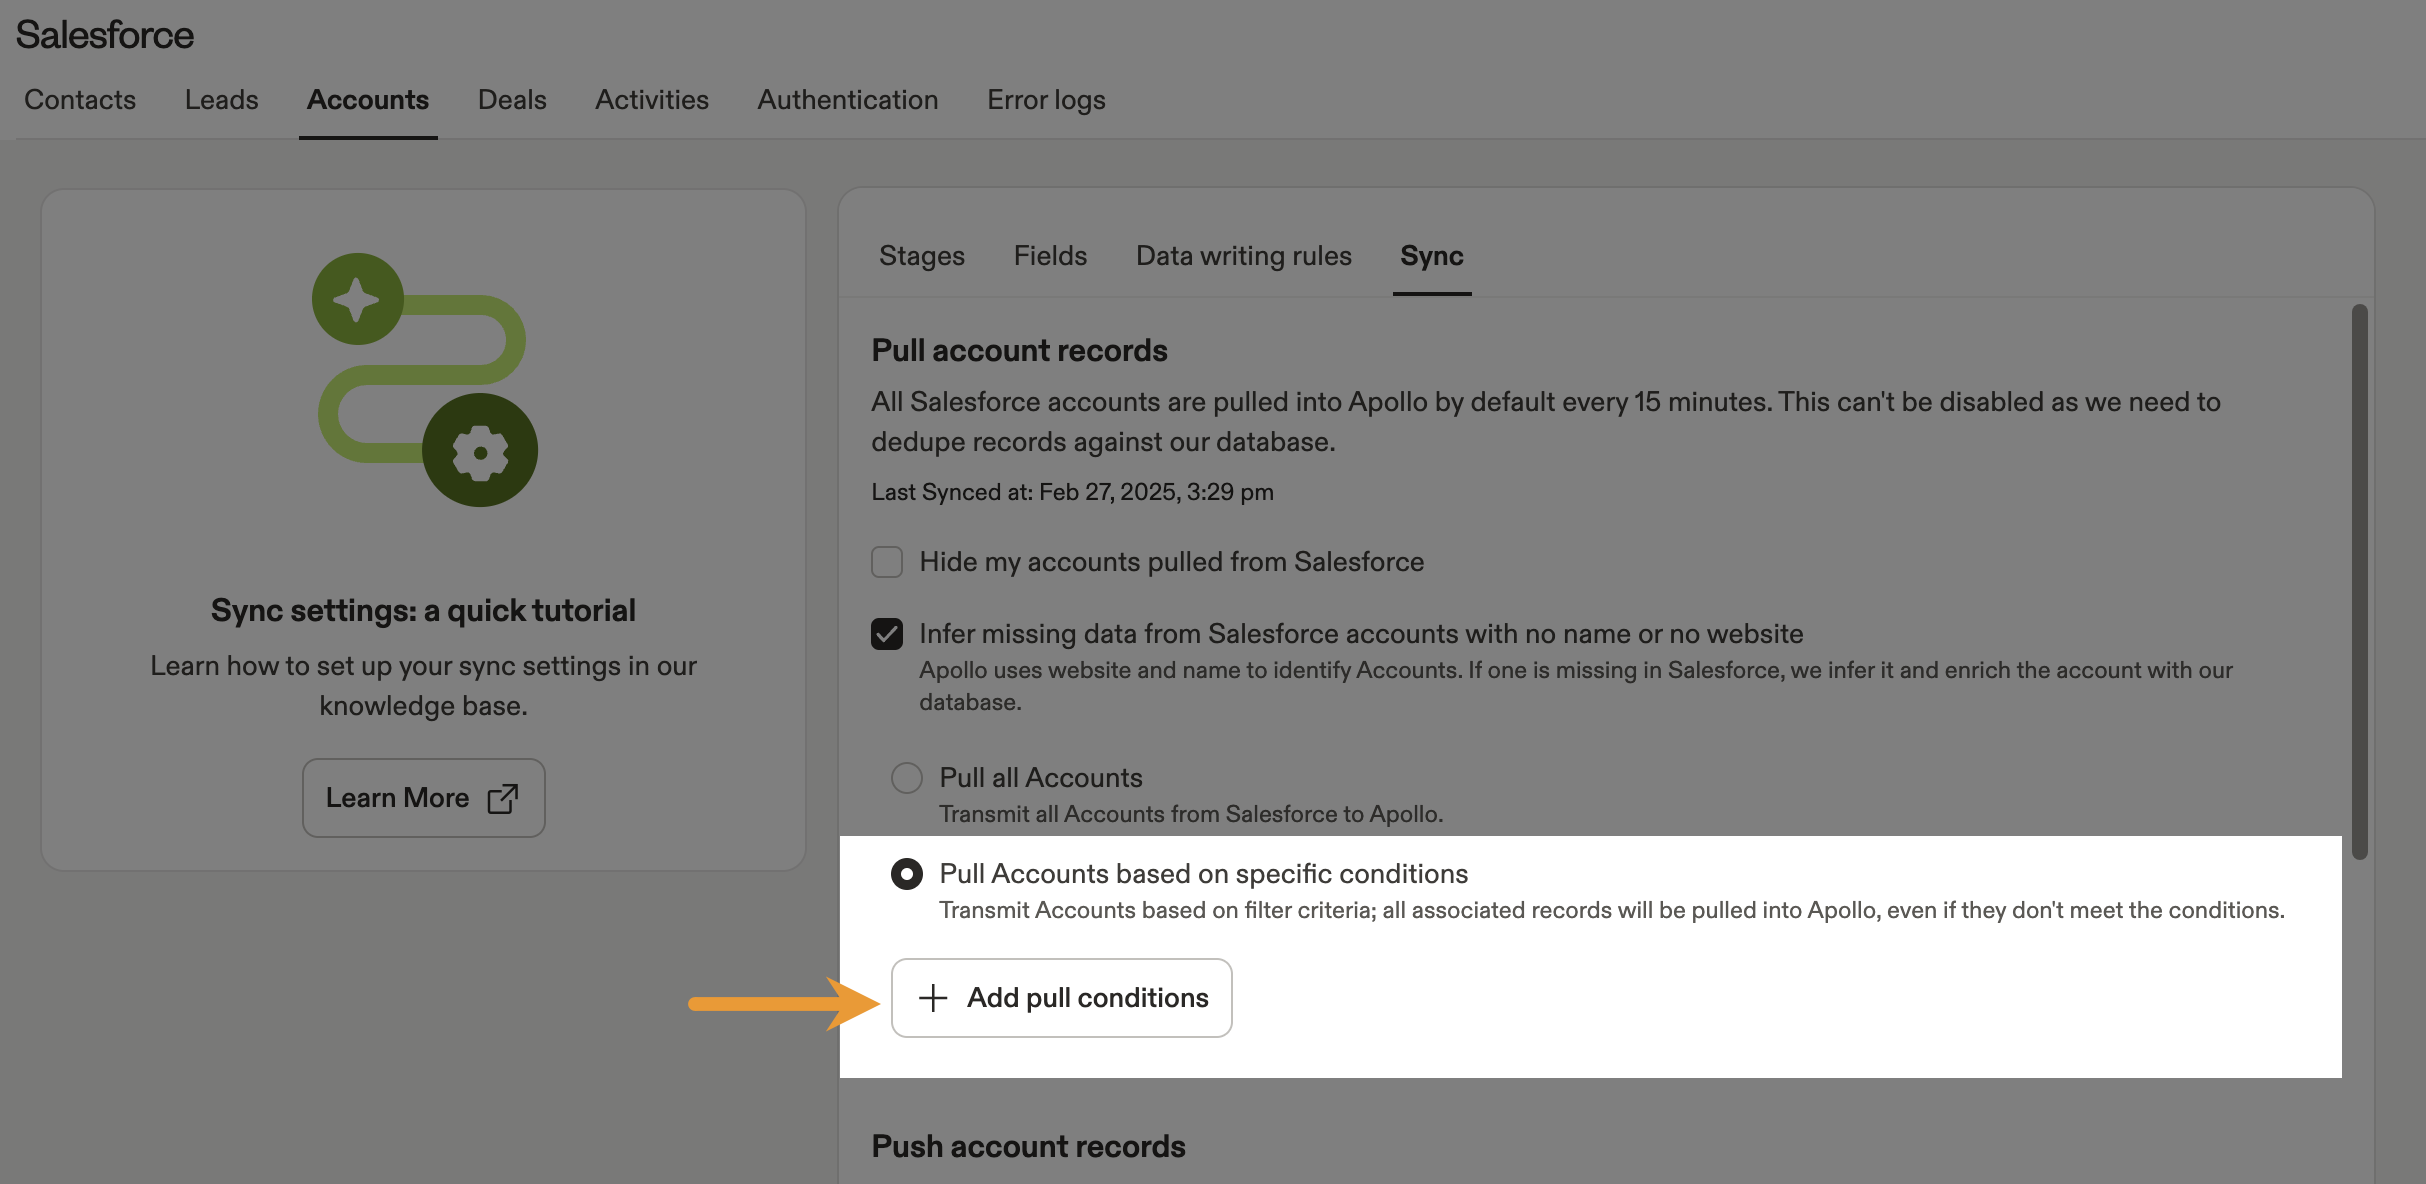Select the Pull all Accounts radio button

pyautogui.click(x=907, y=778)
